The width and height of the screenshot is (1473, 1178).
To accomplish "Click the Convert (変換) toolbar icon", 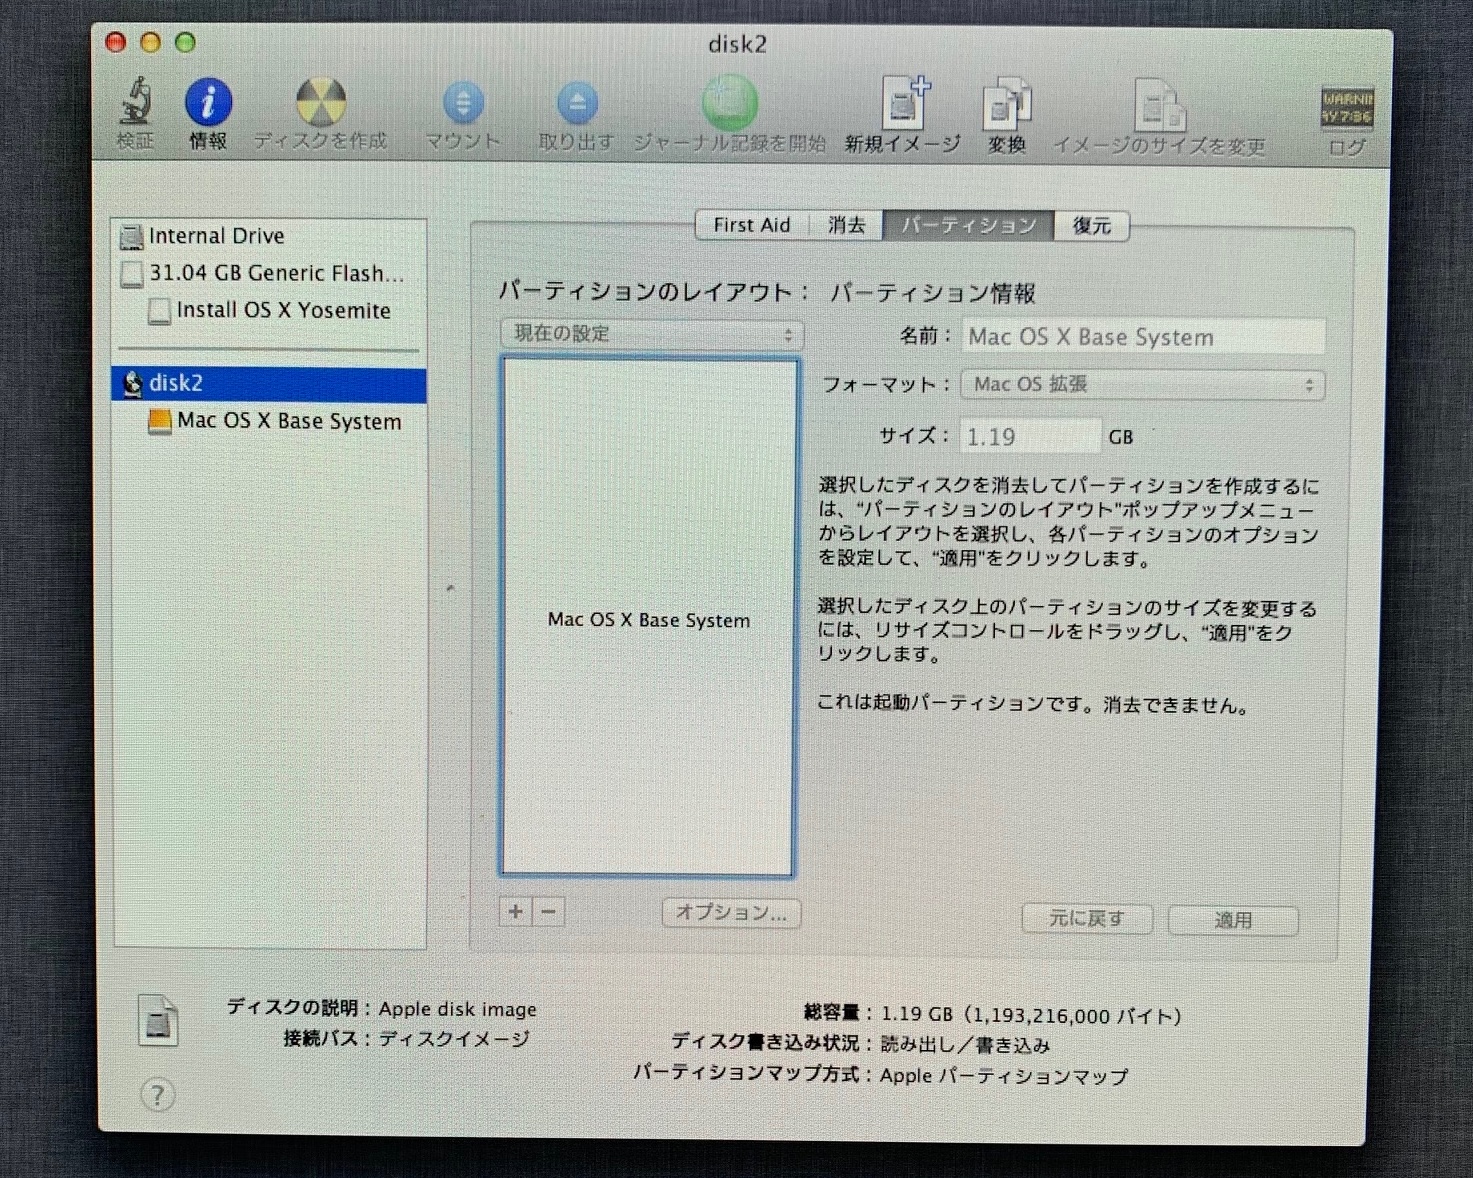I will click(1007, 104).
